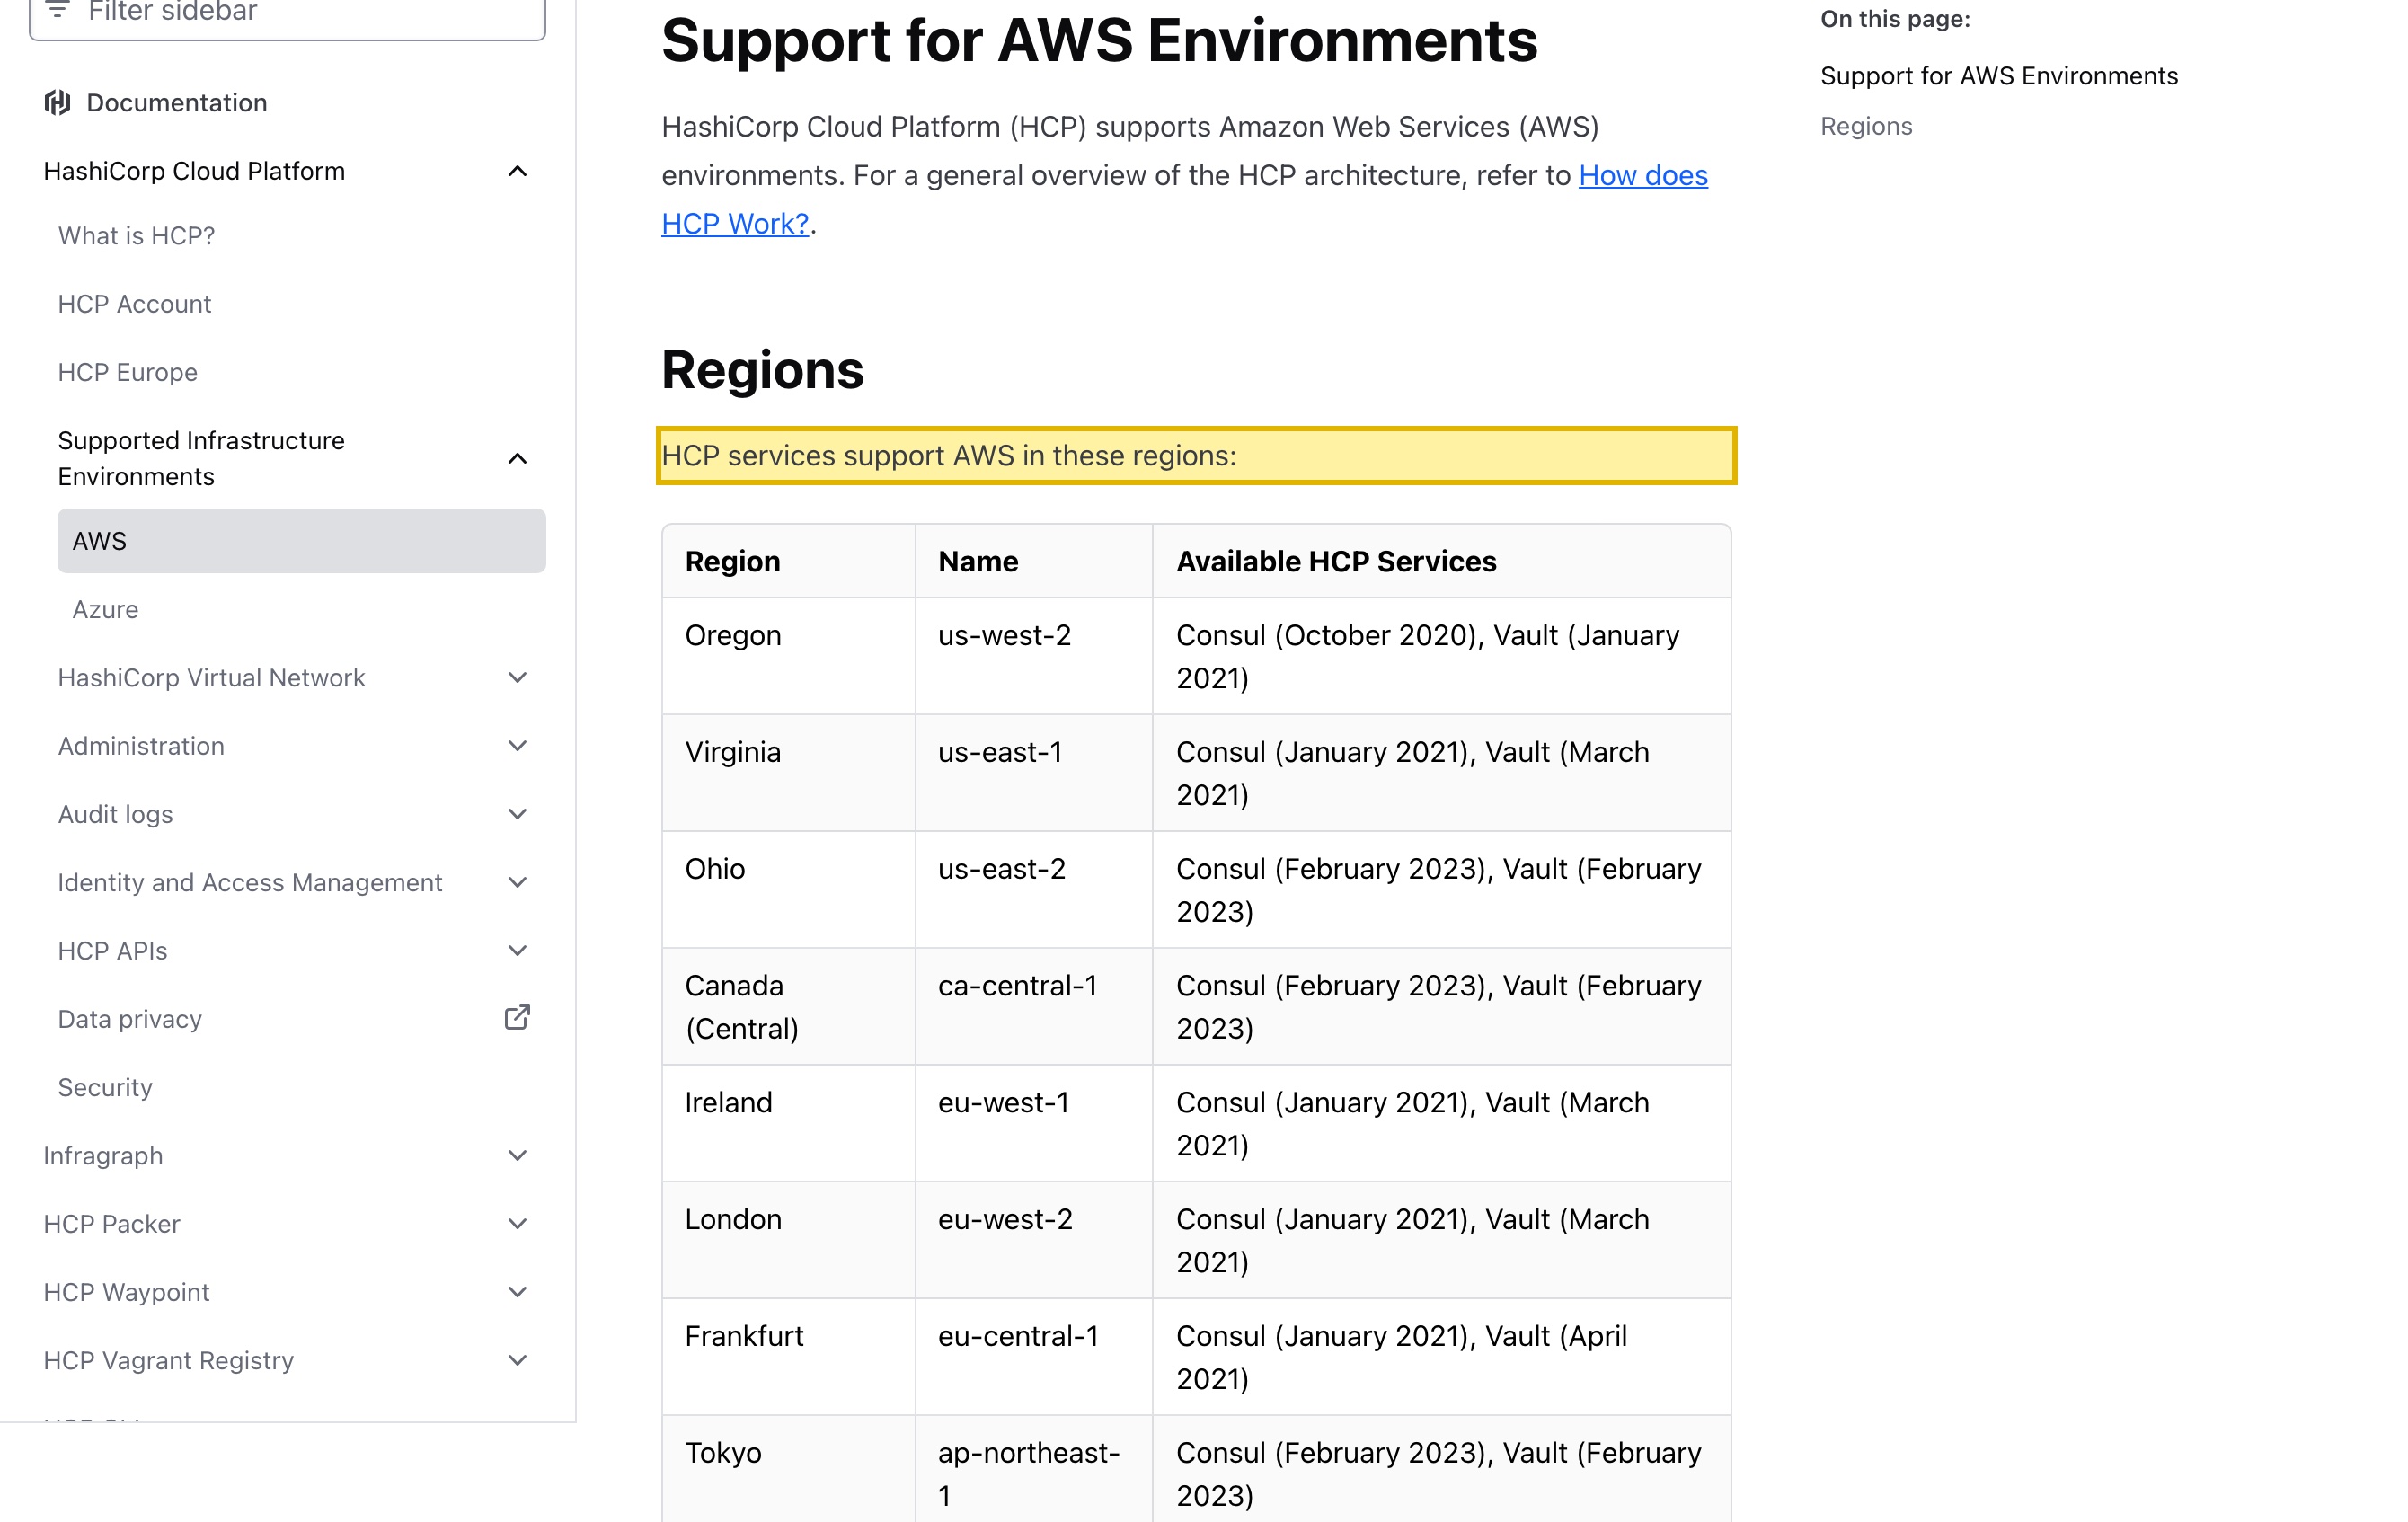
Task: Expand the HCP APIs chevron
Action: pos(517,951)
